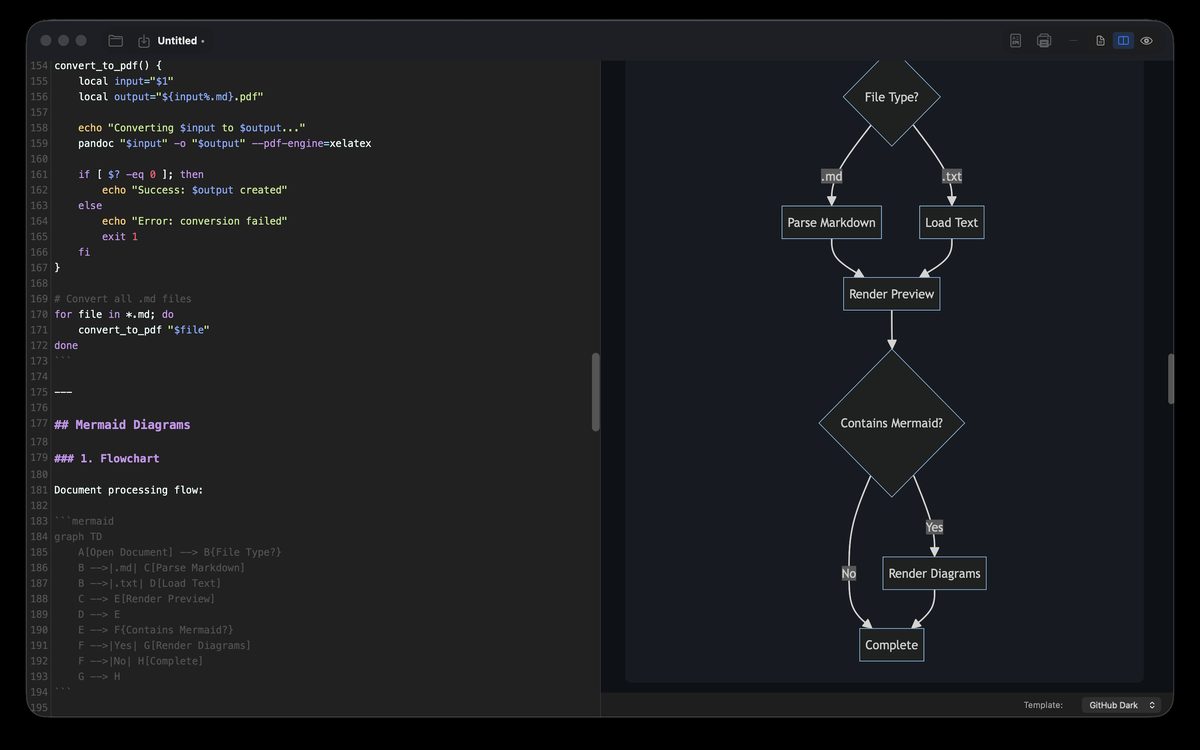Click the "Render Diagrams" flowchart node
Screen dimensions: 1200x750
click(x=934, y=573)
